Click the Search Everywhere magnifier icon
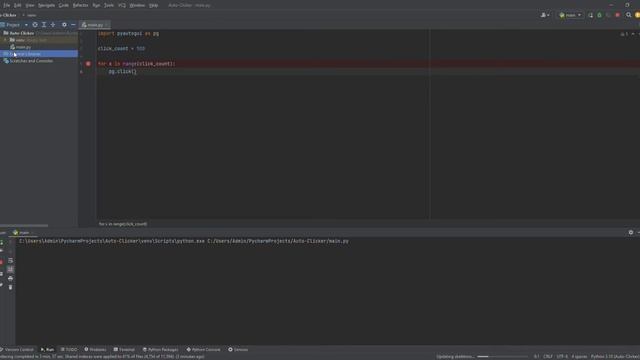 (629, 15)
